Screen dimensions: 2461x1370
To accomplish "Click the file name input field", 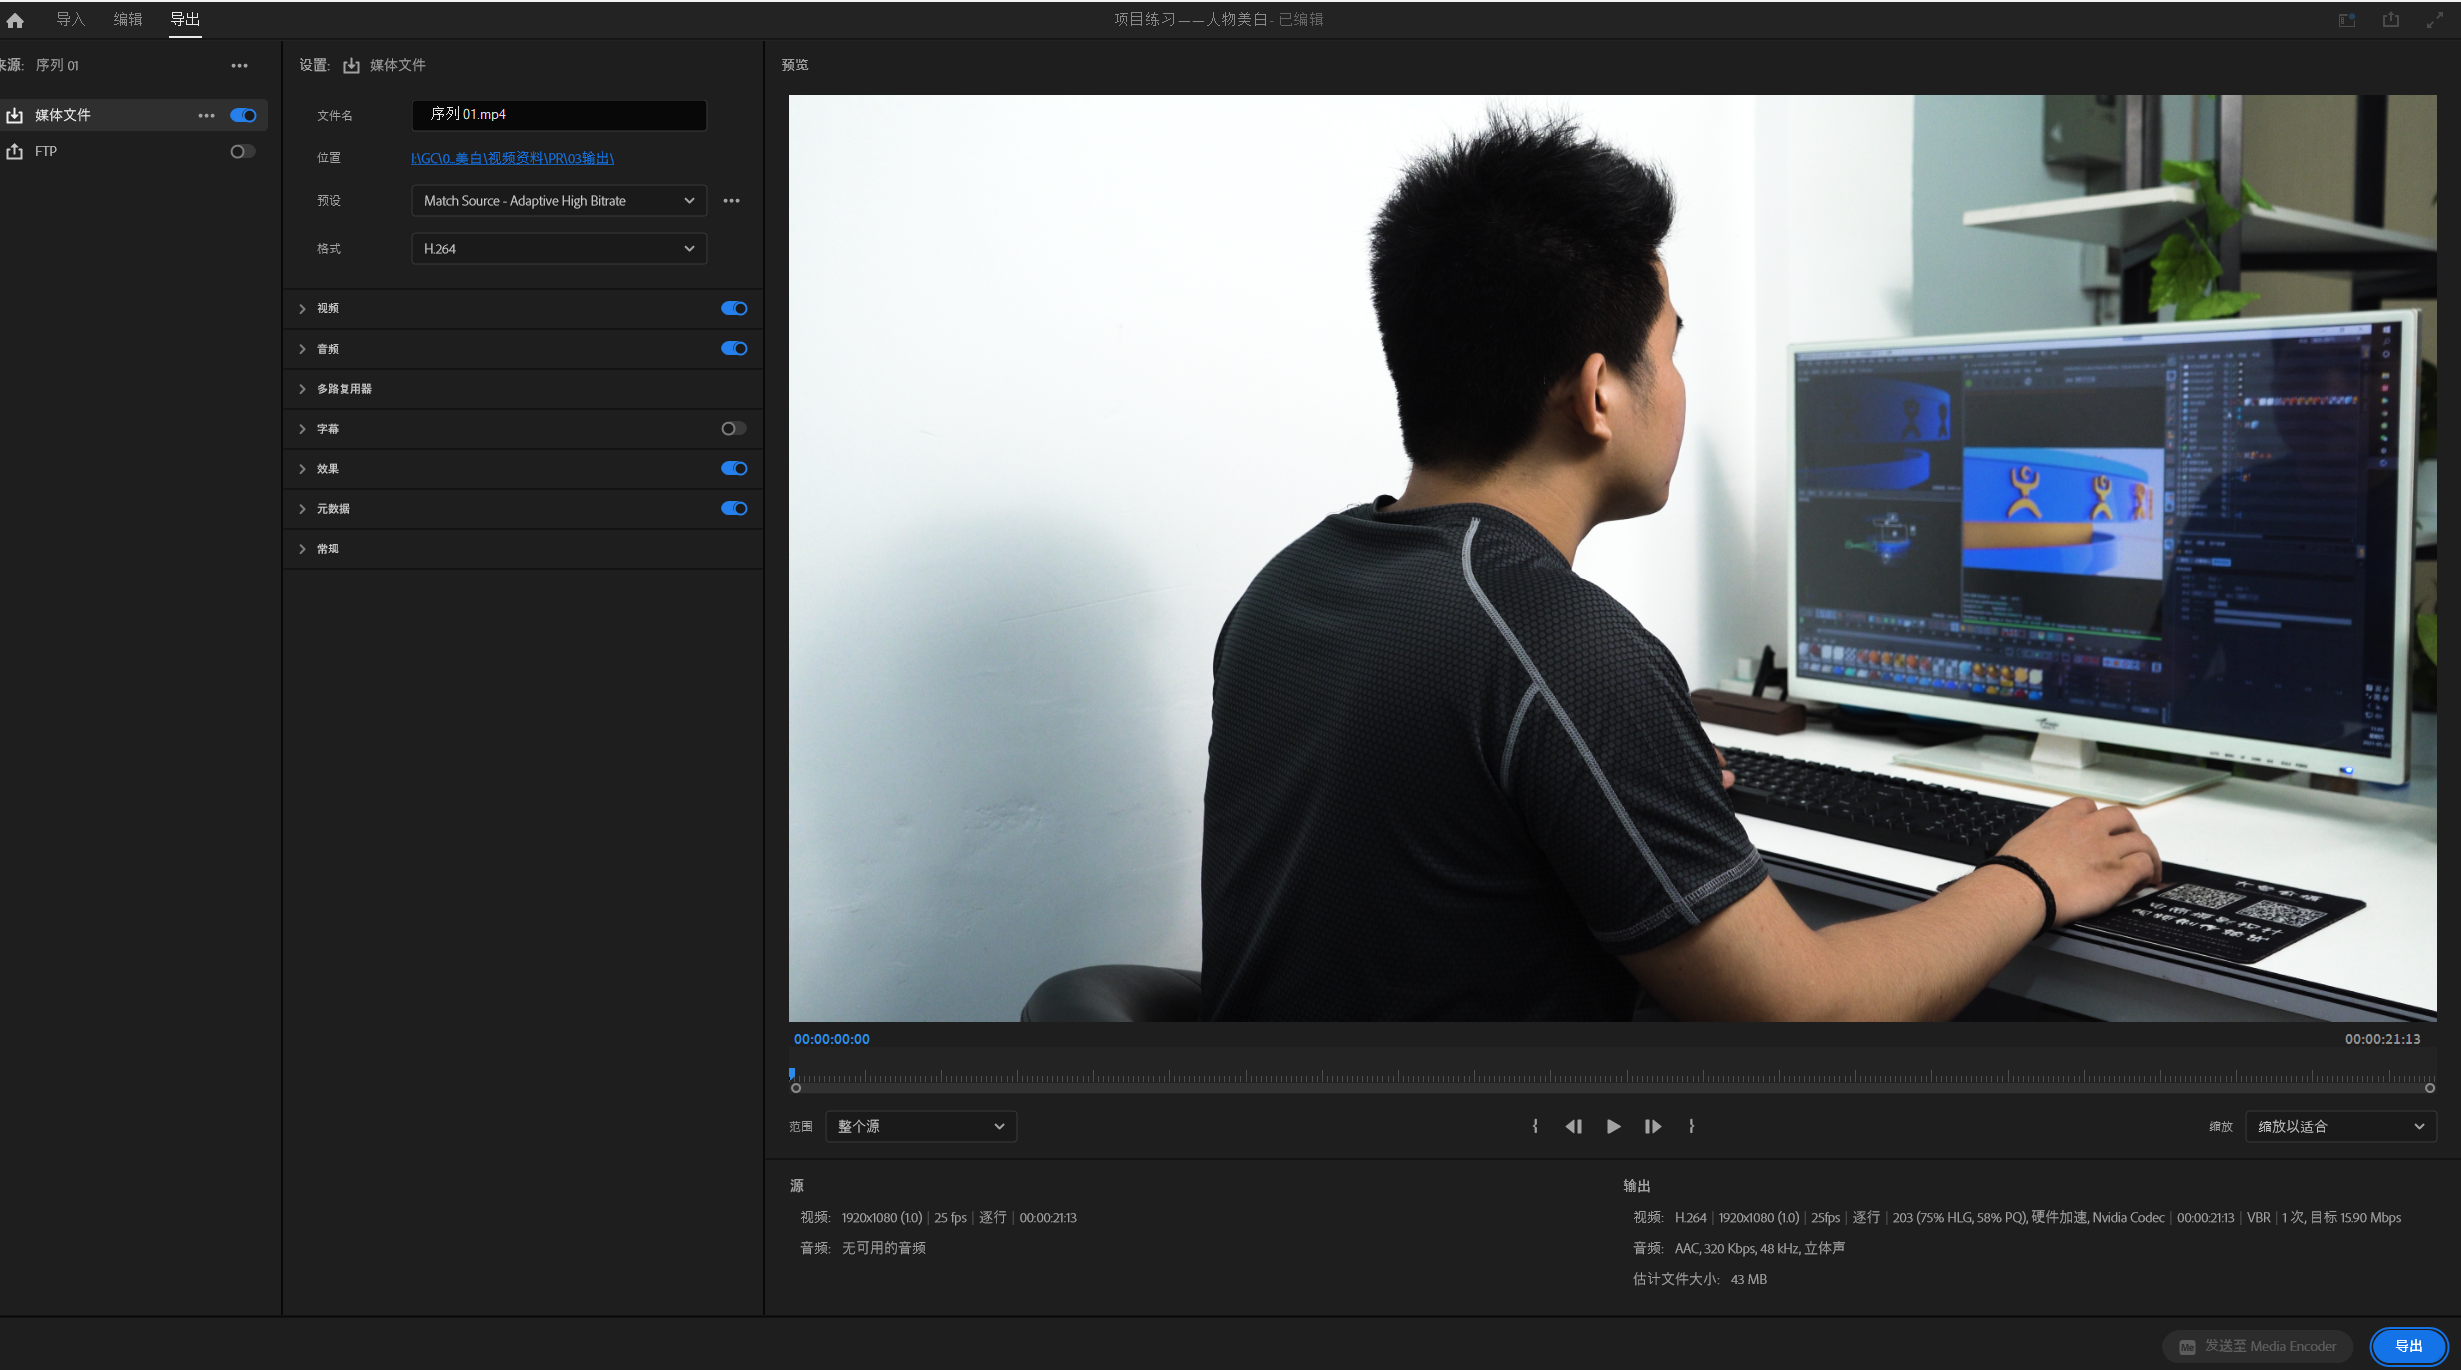I will click(x=558, y=115).
